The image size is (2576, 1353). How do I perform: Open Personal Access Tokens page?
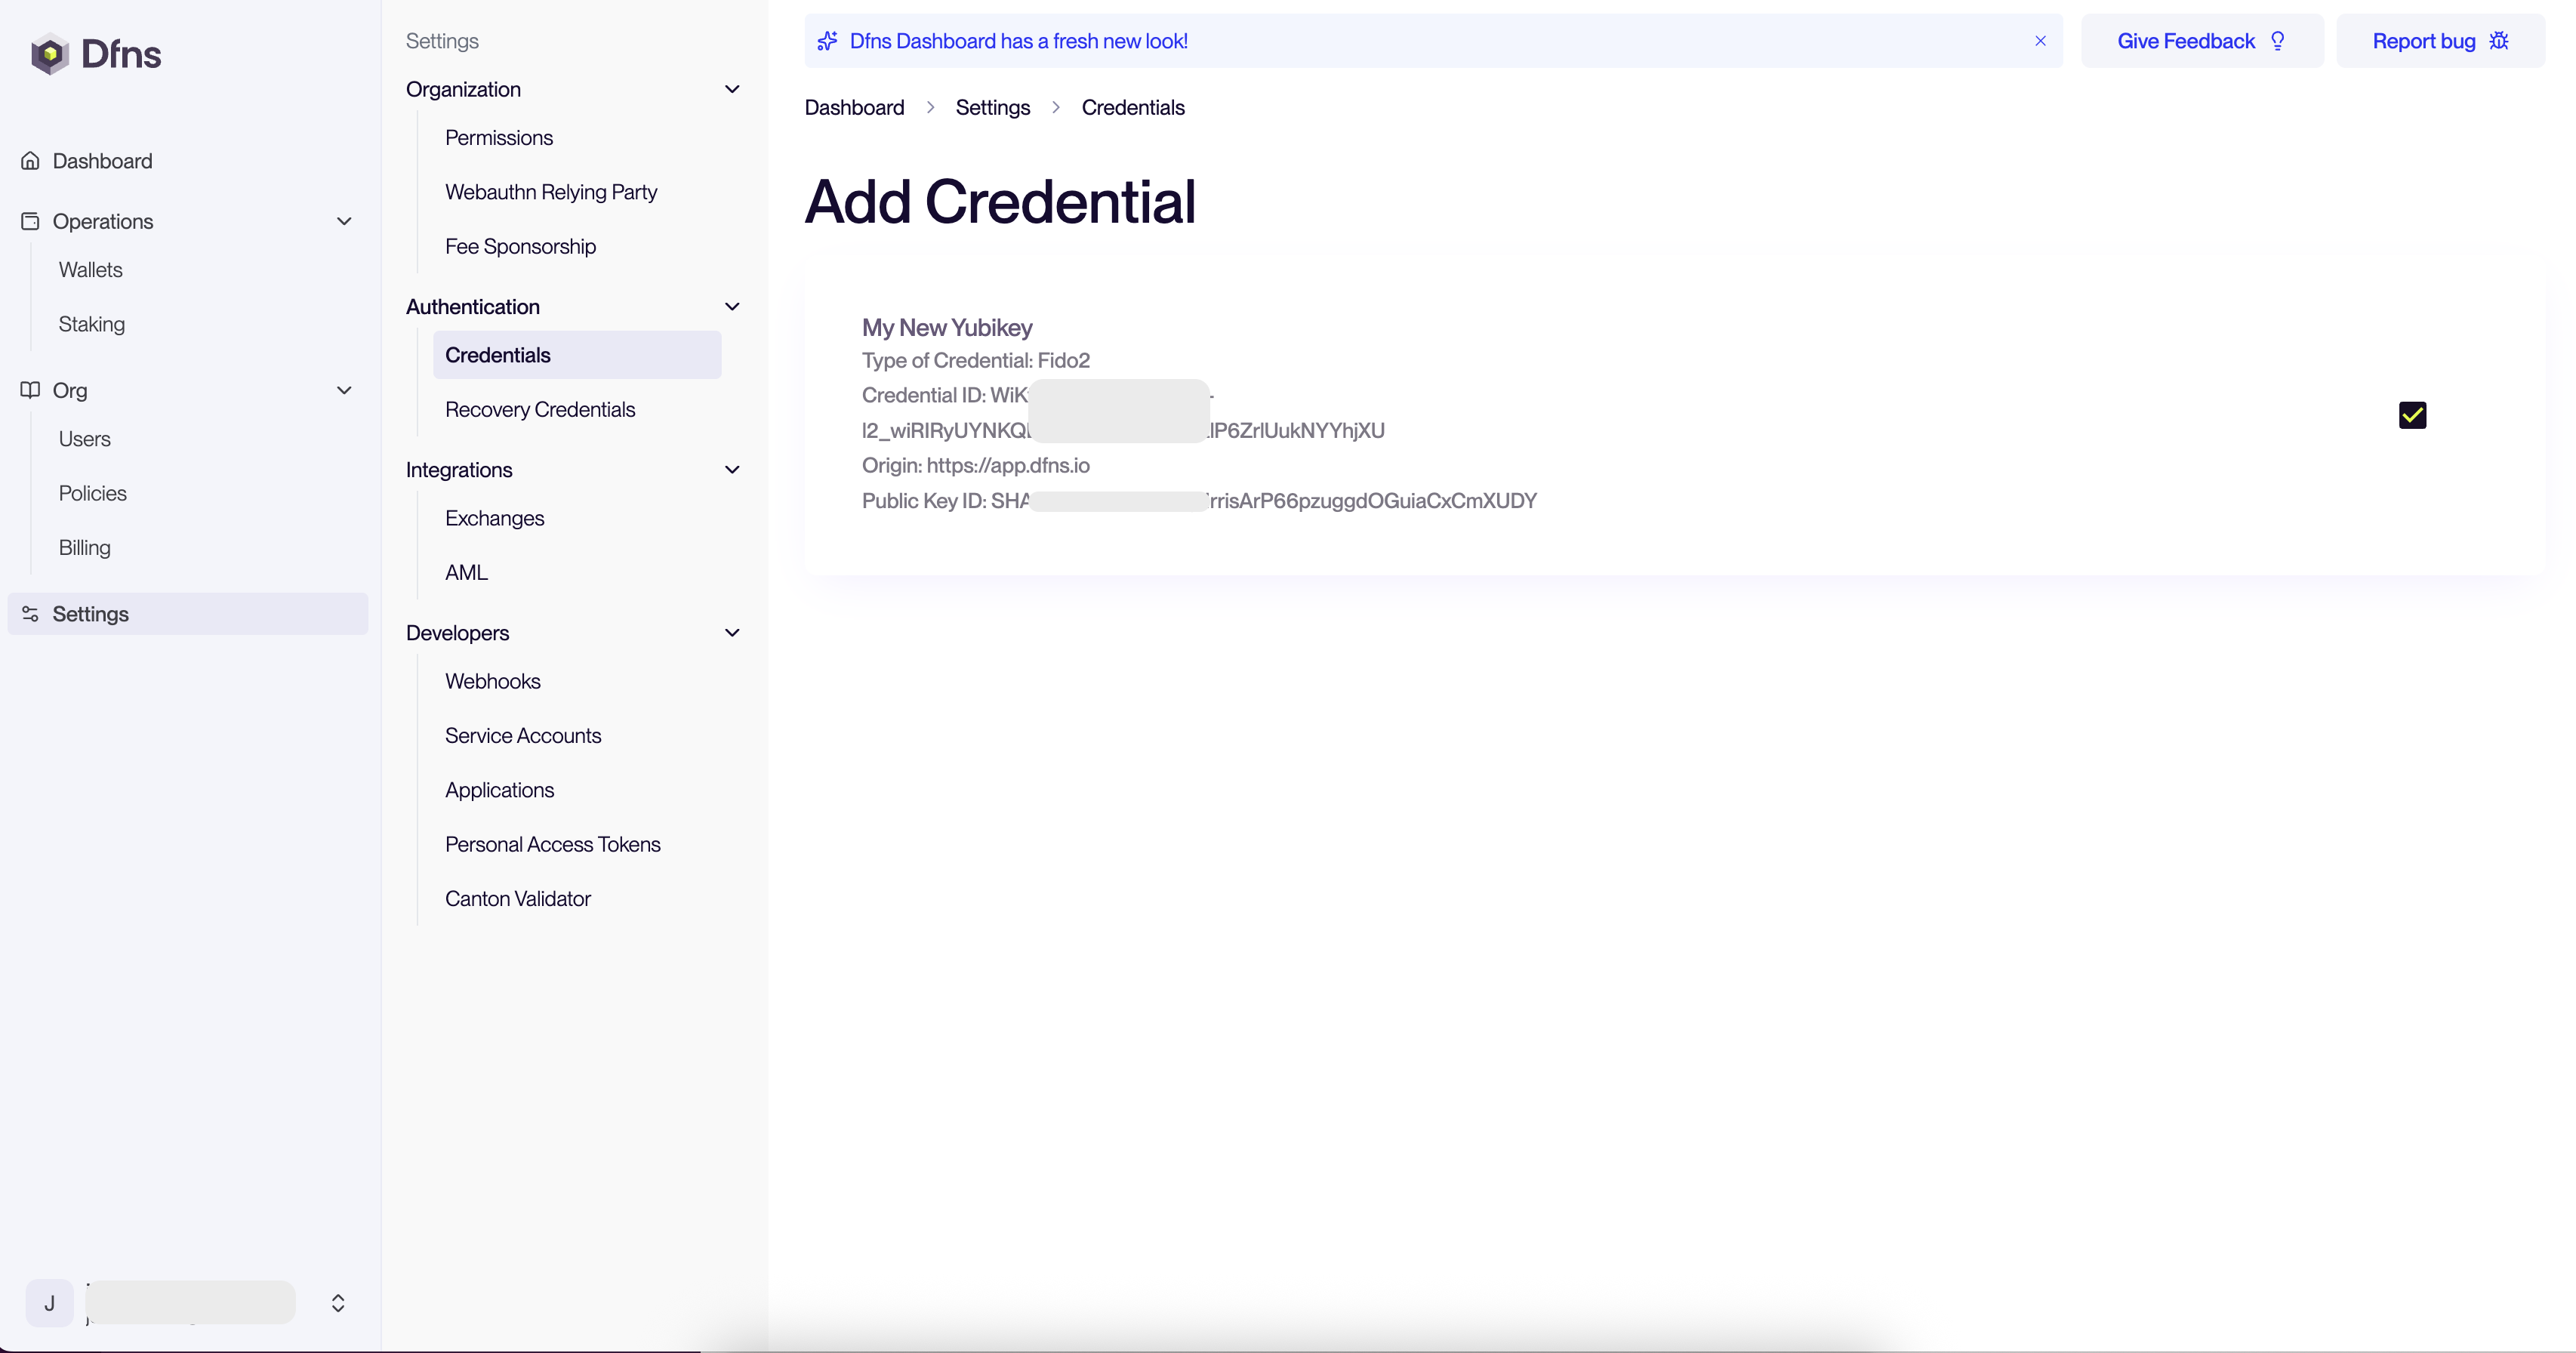(552, 844)
